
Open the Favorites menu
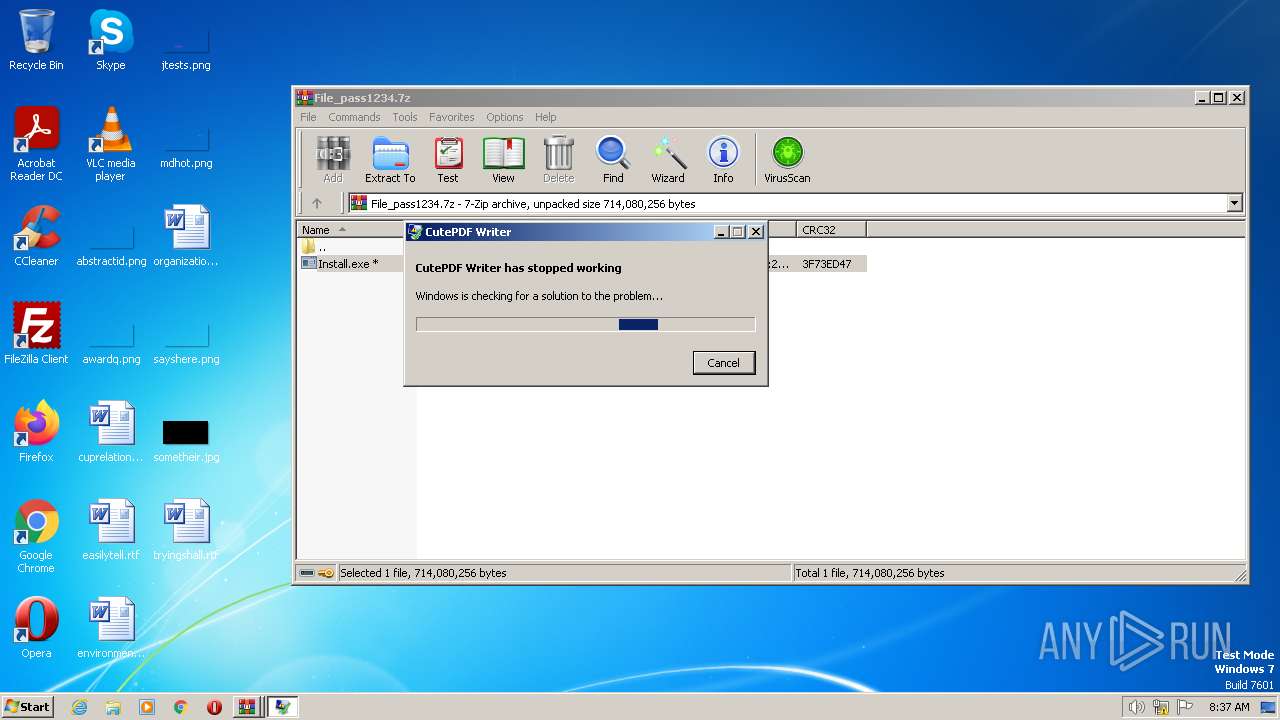(452, 117)
